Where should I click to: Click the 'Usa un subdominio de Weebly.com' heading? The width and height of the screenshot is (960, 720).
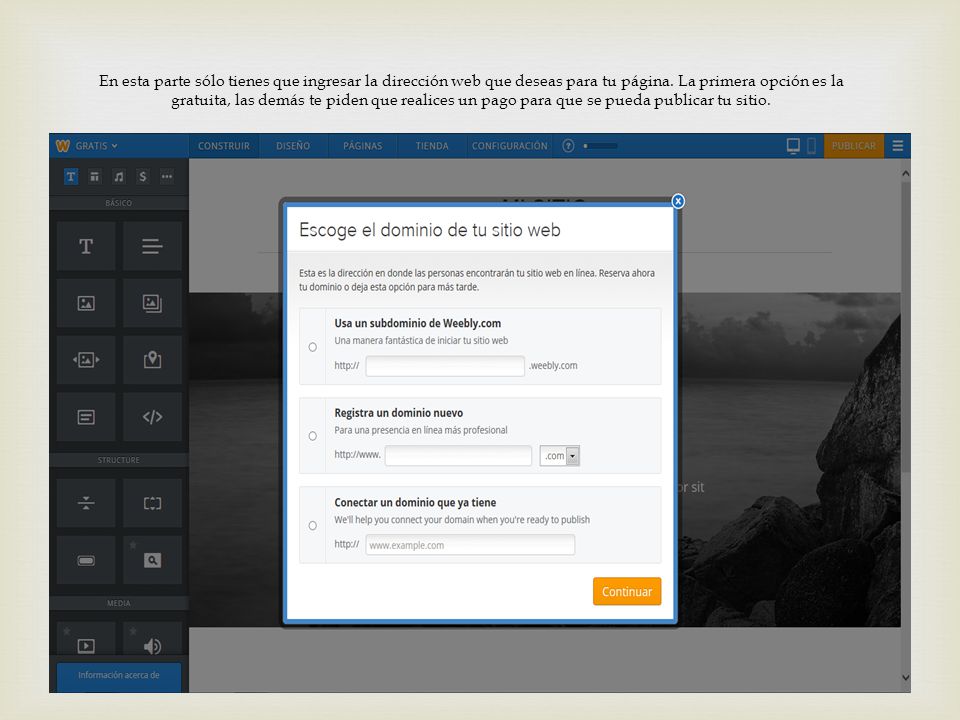418,323
